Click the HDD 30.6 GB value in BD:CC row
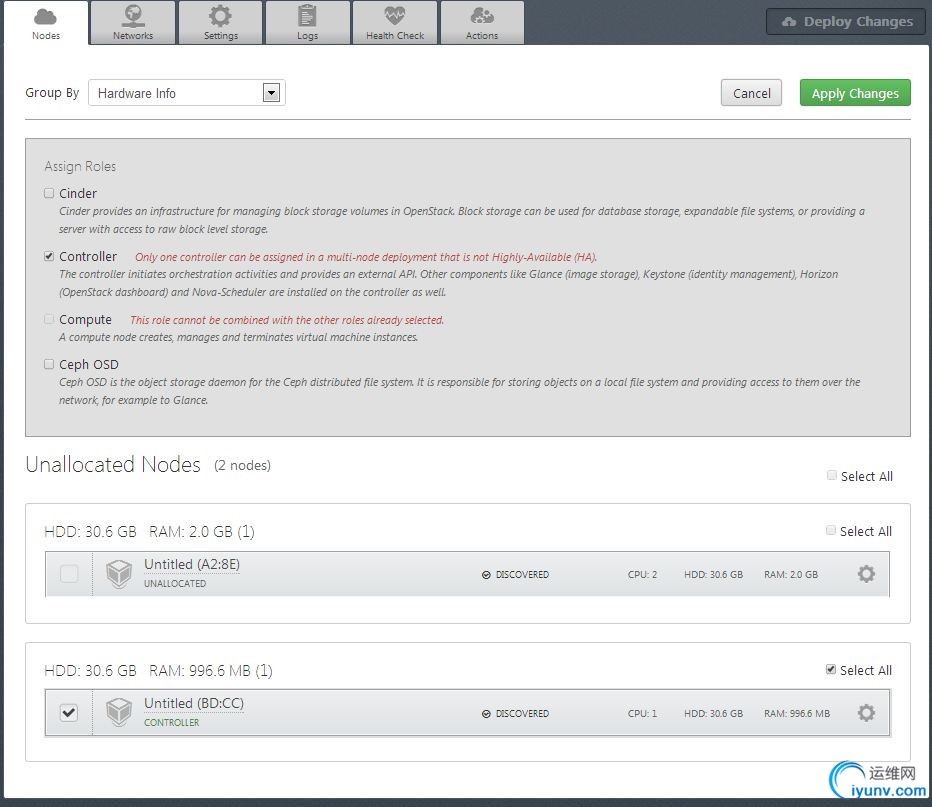932x807 pixels. click(713, 714)
